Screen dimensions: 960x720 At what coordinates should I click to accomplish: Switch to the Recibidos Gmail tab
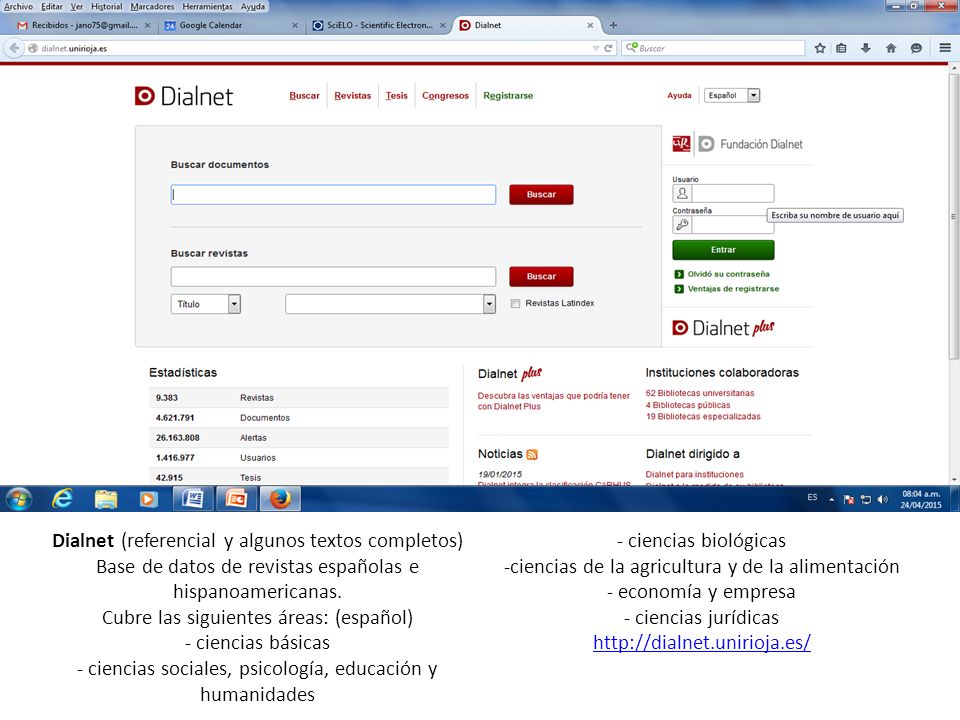click(83, 25)
